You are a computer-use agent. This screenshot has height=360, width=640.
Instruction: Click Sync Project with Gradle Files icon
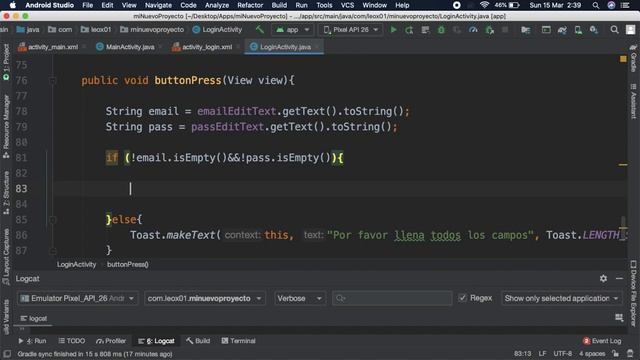click(562, 30)
